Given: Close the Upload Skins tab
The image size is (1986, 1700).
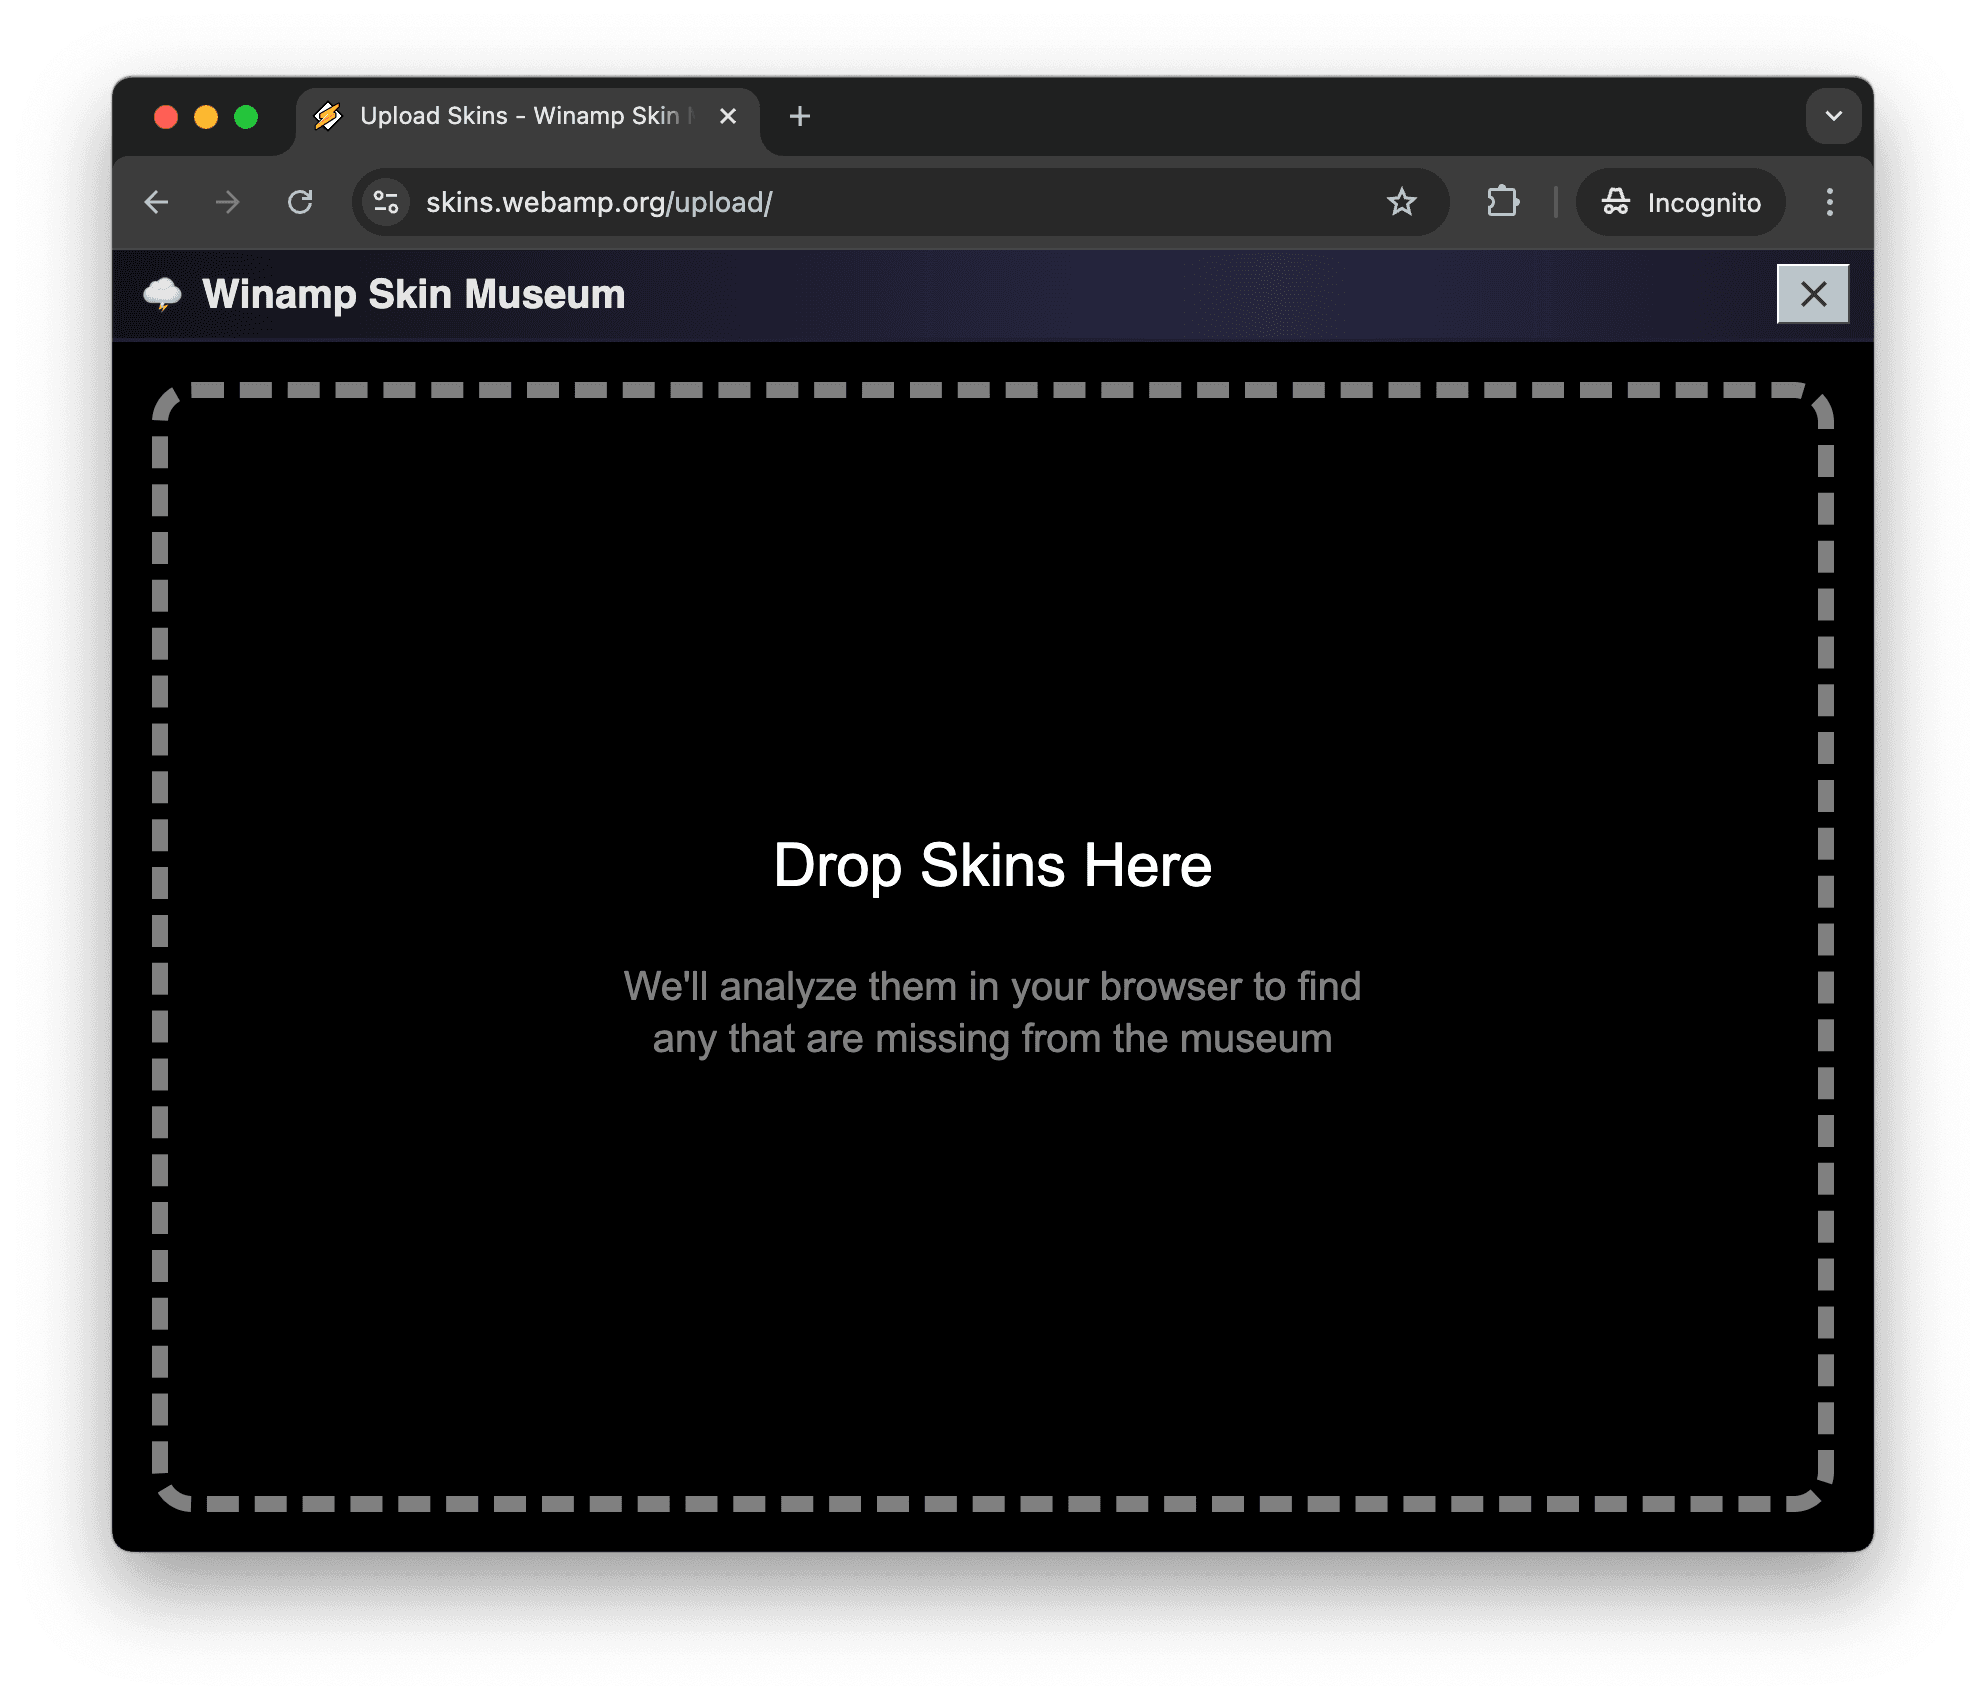Looking at the screenshot, I should (x=728, y=117).
